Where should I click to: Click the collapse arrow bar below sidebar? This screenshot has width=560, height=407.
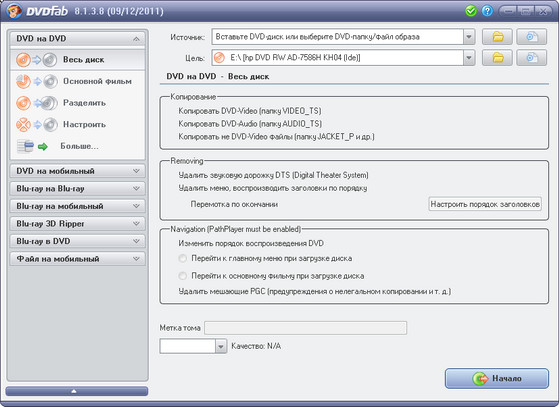[x=77, y=391]
